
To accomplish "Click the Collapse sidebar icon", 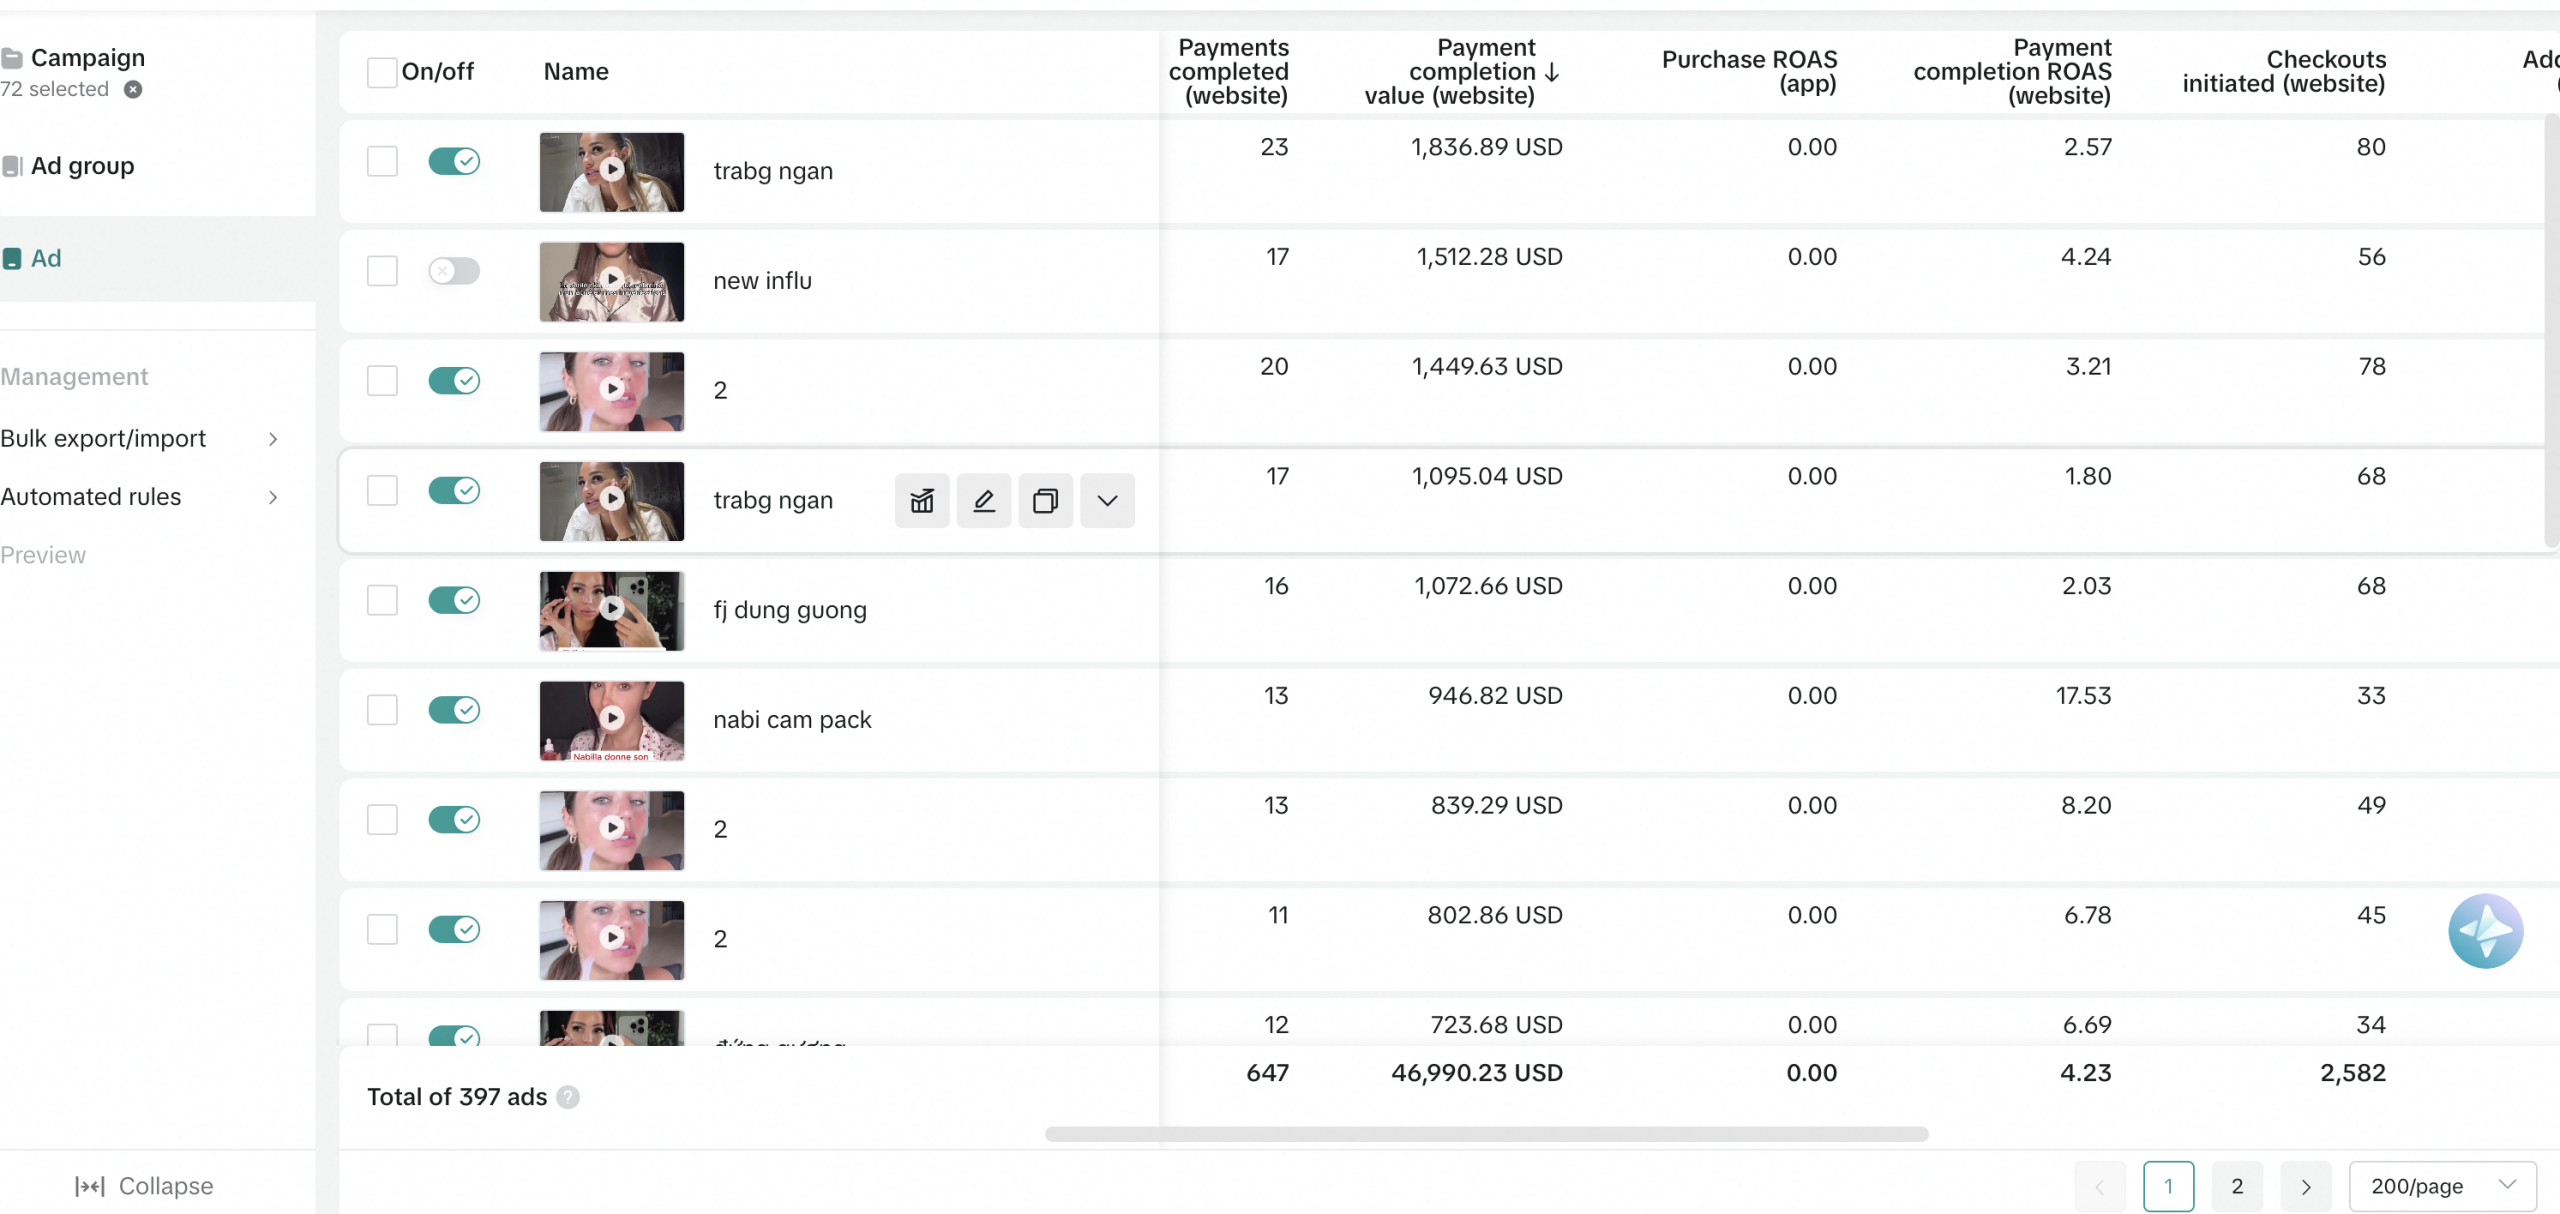I will point(90,1186).
